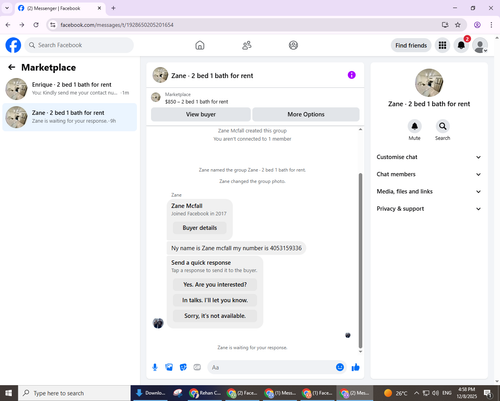
Task: Search within the conversation
Action: tap(442, 126)
